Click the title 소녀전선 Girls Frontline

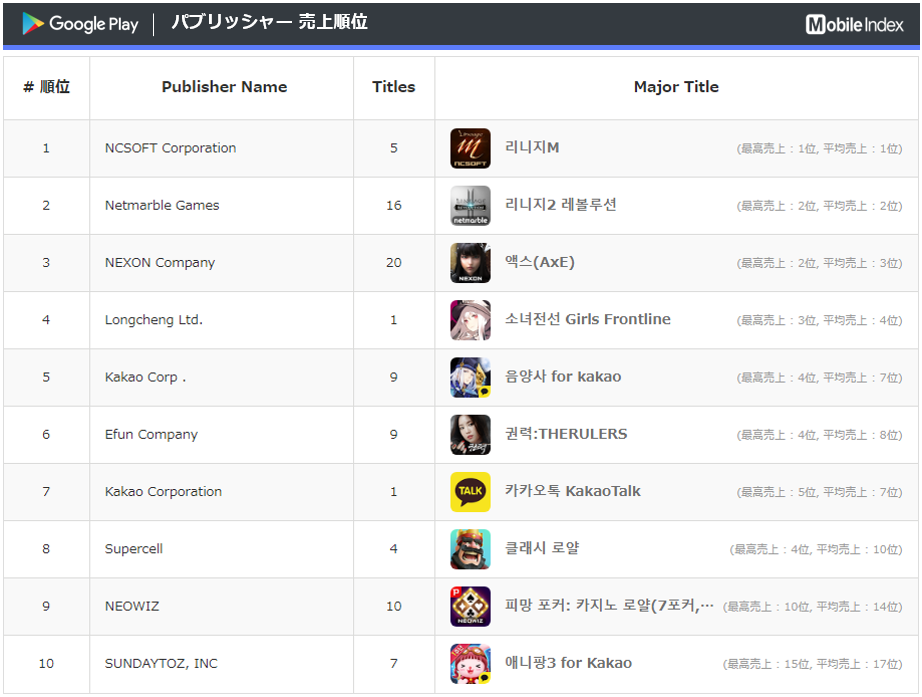pos(588,319)
